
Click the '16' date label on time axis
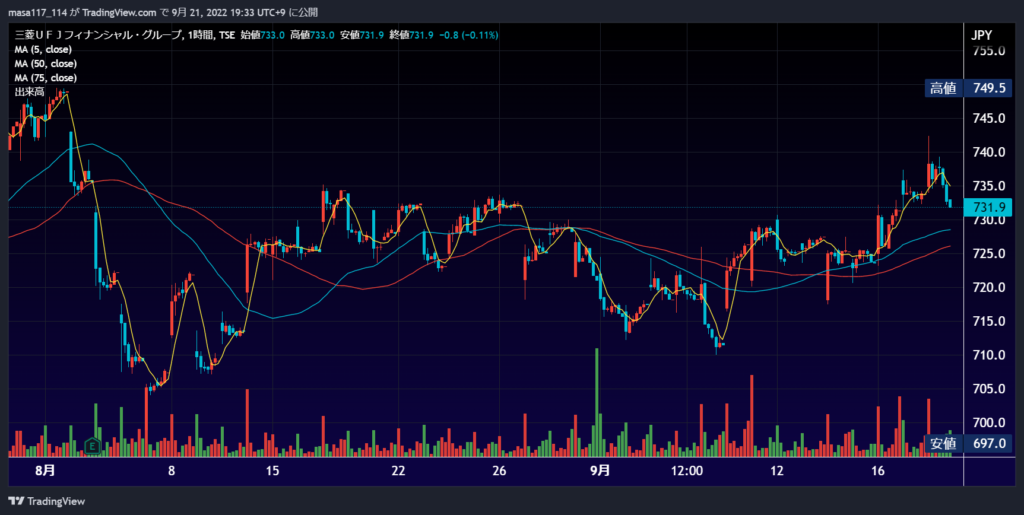pos(878,471)
